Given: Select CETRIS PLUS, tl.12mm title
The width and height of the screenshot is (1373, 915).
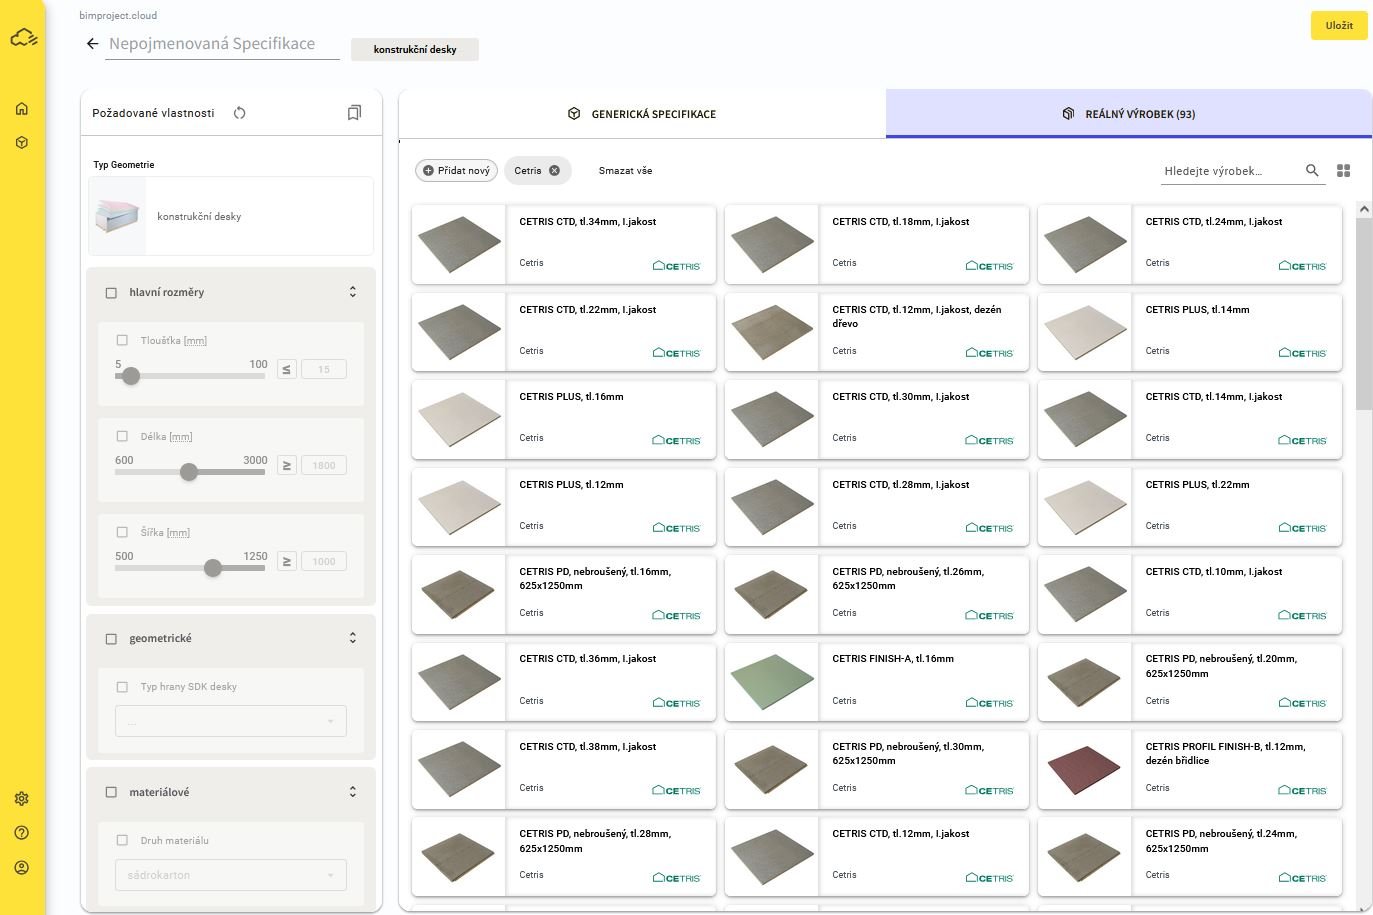Looking at the screenshot, I should (x=571, y=485).
